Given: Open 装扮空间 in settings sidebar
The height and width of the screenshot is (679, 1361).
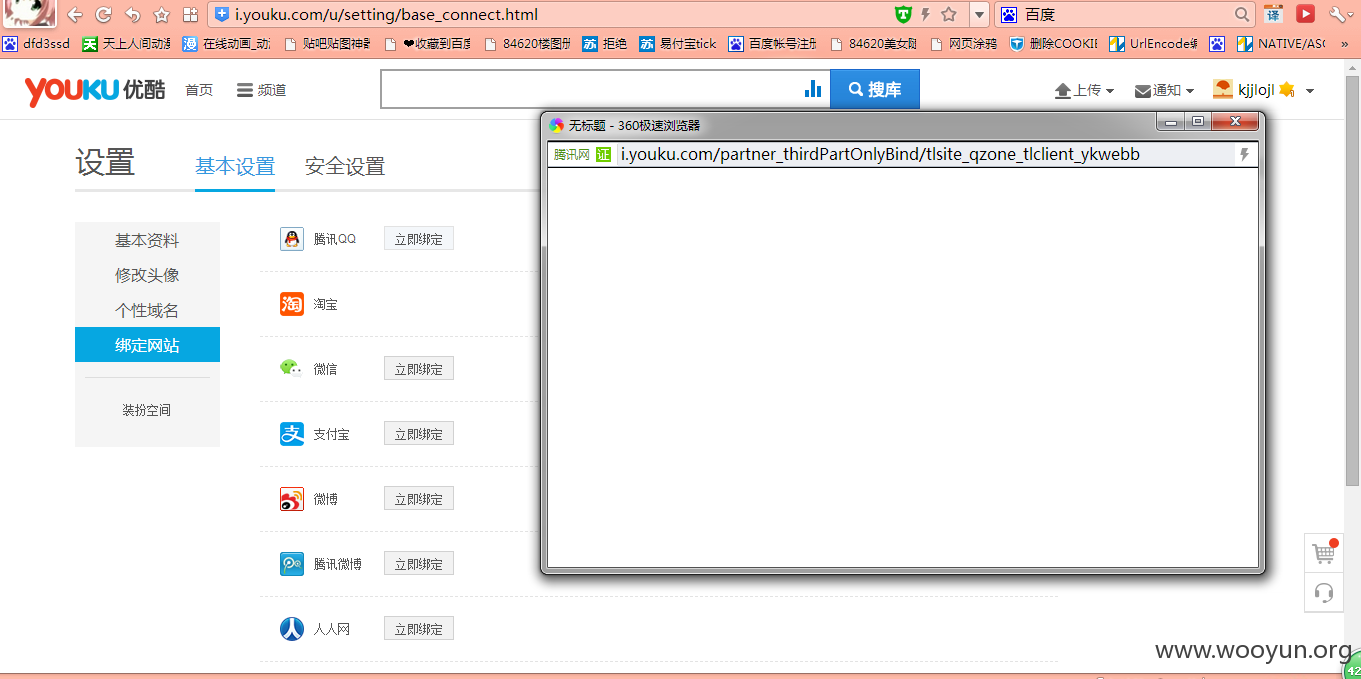Looking at the screenshot, I should pyautogui.click(x=147, y=410).
